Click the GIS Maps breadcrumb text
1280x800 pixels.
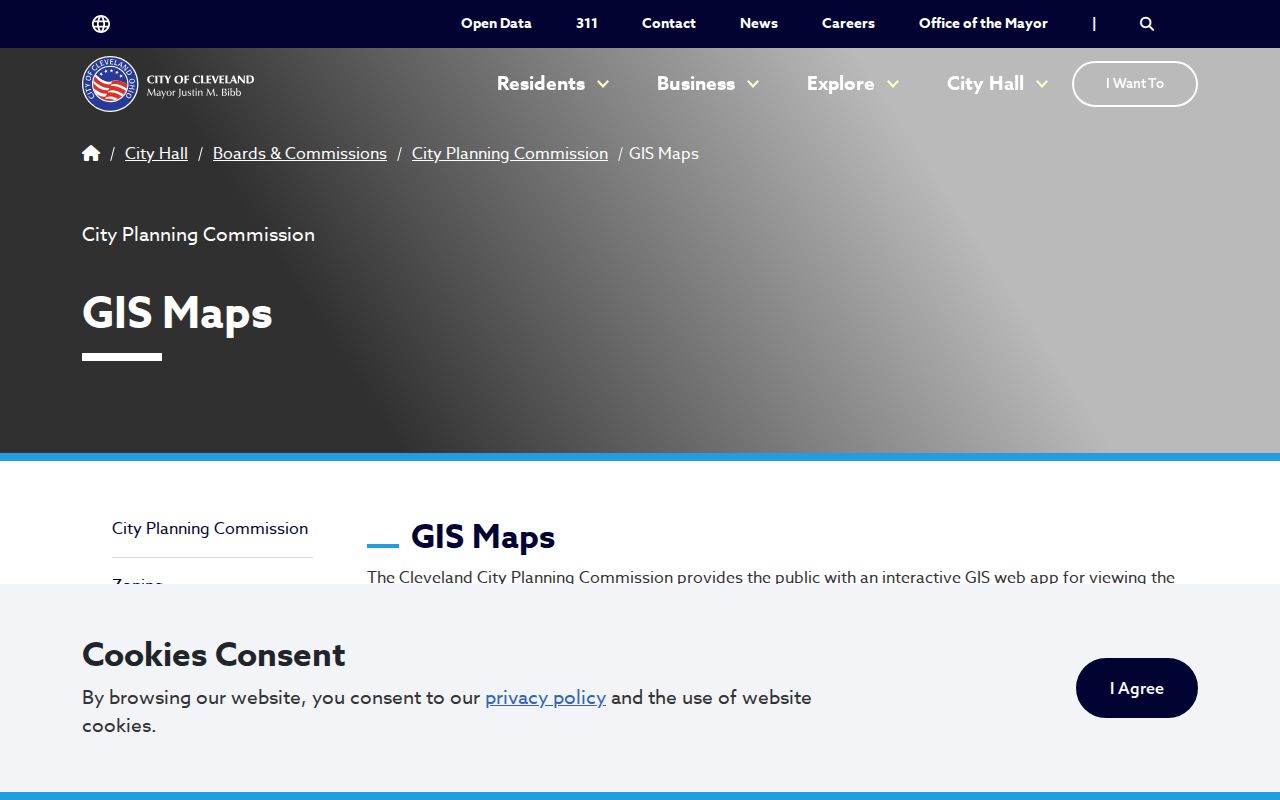664,153
